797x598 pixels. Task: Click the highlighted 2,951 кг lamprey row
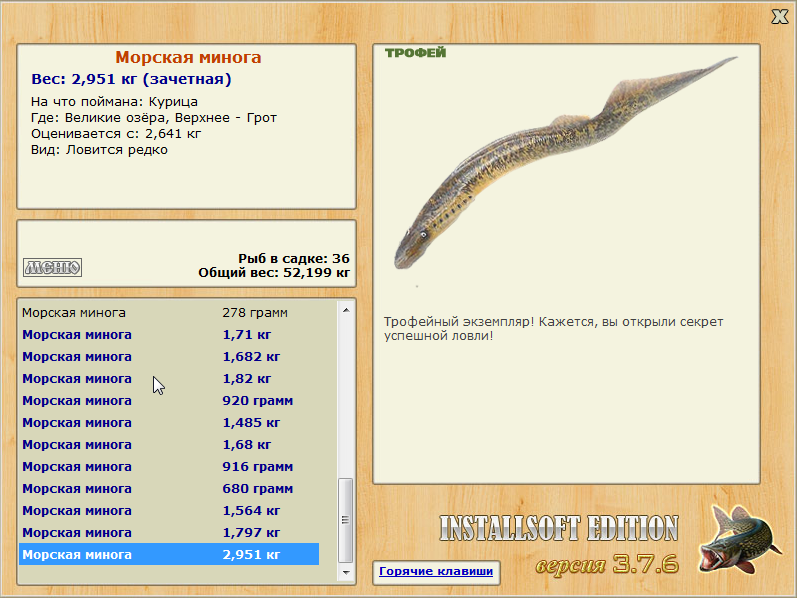tap(169, 554)
